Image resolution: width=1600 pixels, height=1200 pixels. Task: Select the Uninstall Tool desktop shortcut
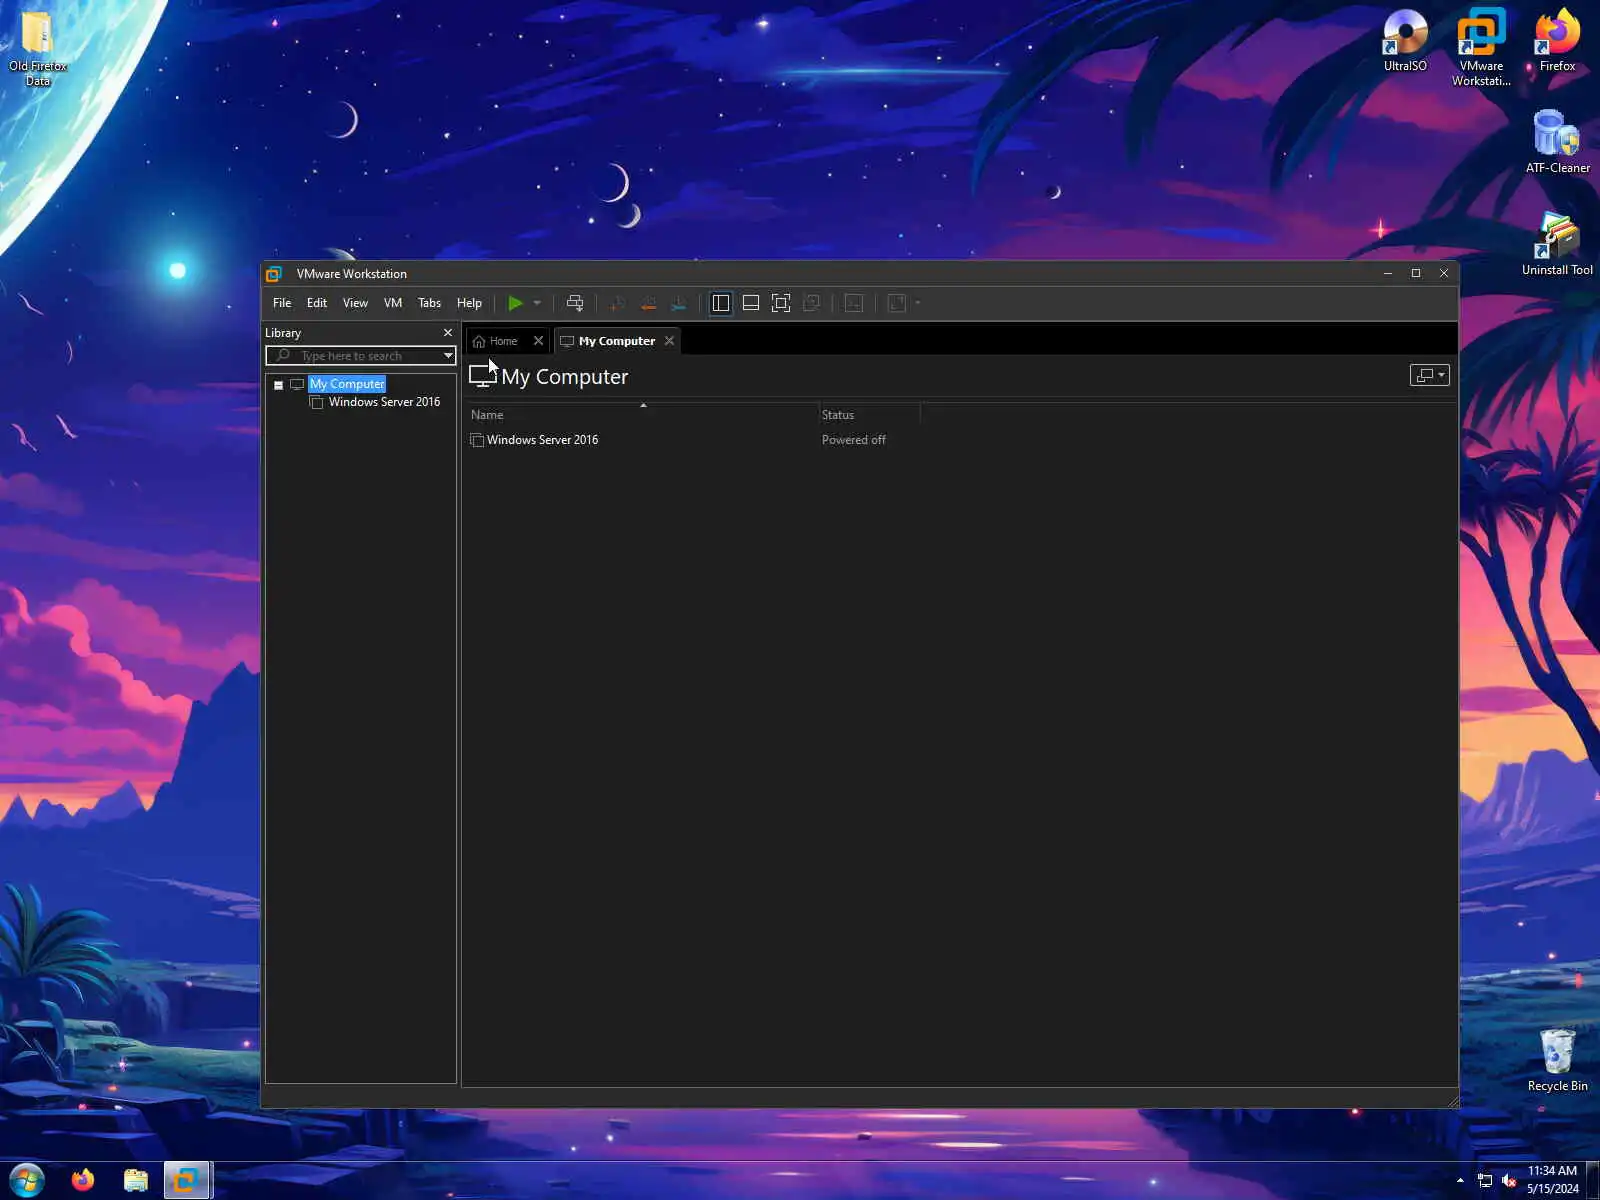coord(1557,244)
